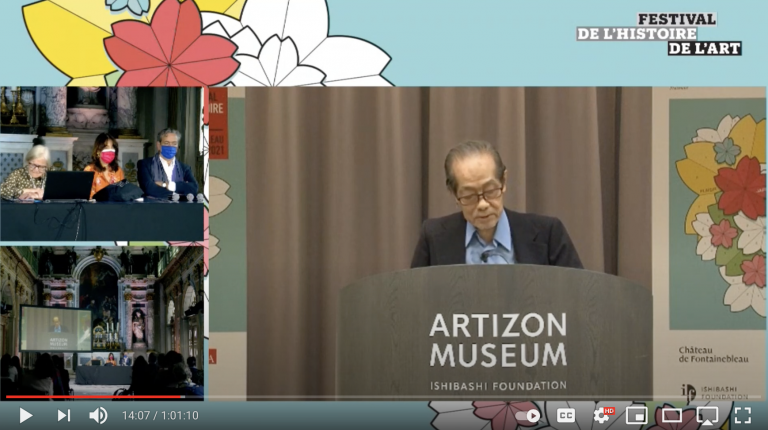
Task: Enter full screen mode
Action: coord(743,416)
